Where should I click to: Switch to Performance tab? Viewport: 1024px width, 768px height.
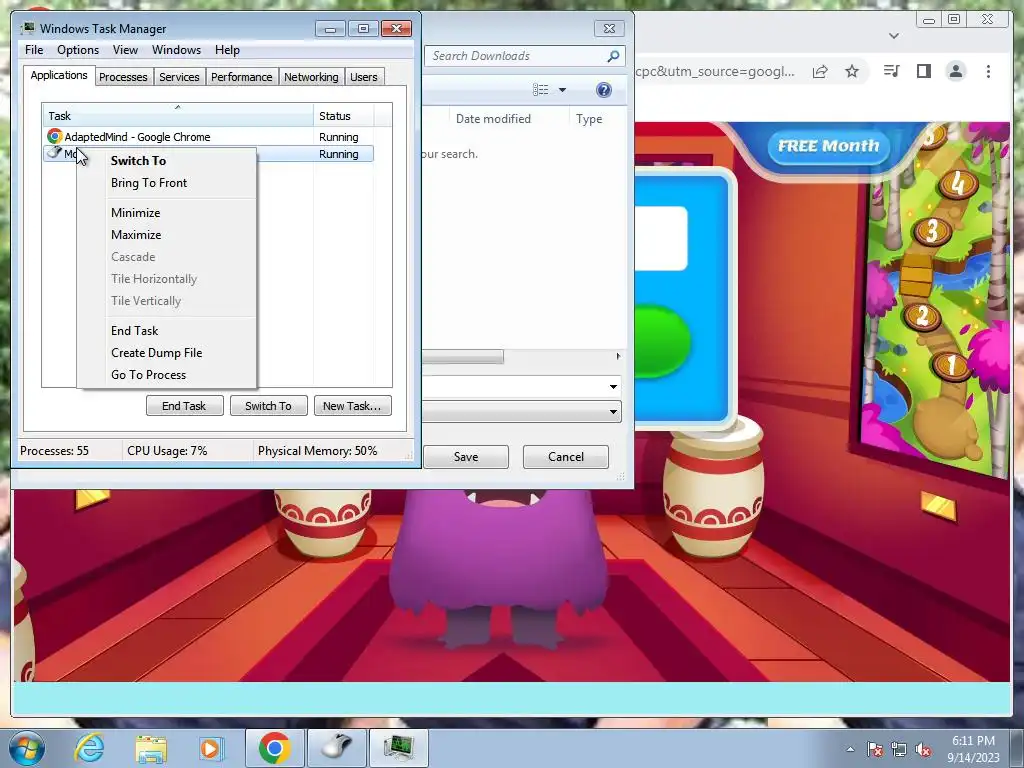coord(242,77)
